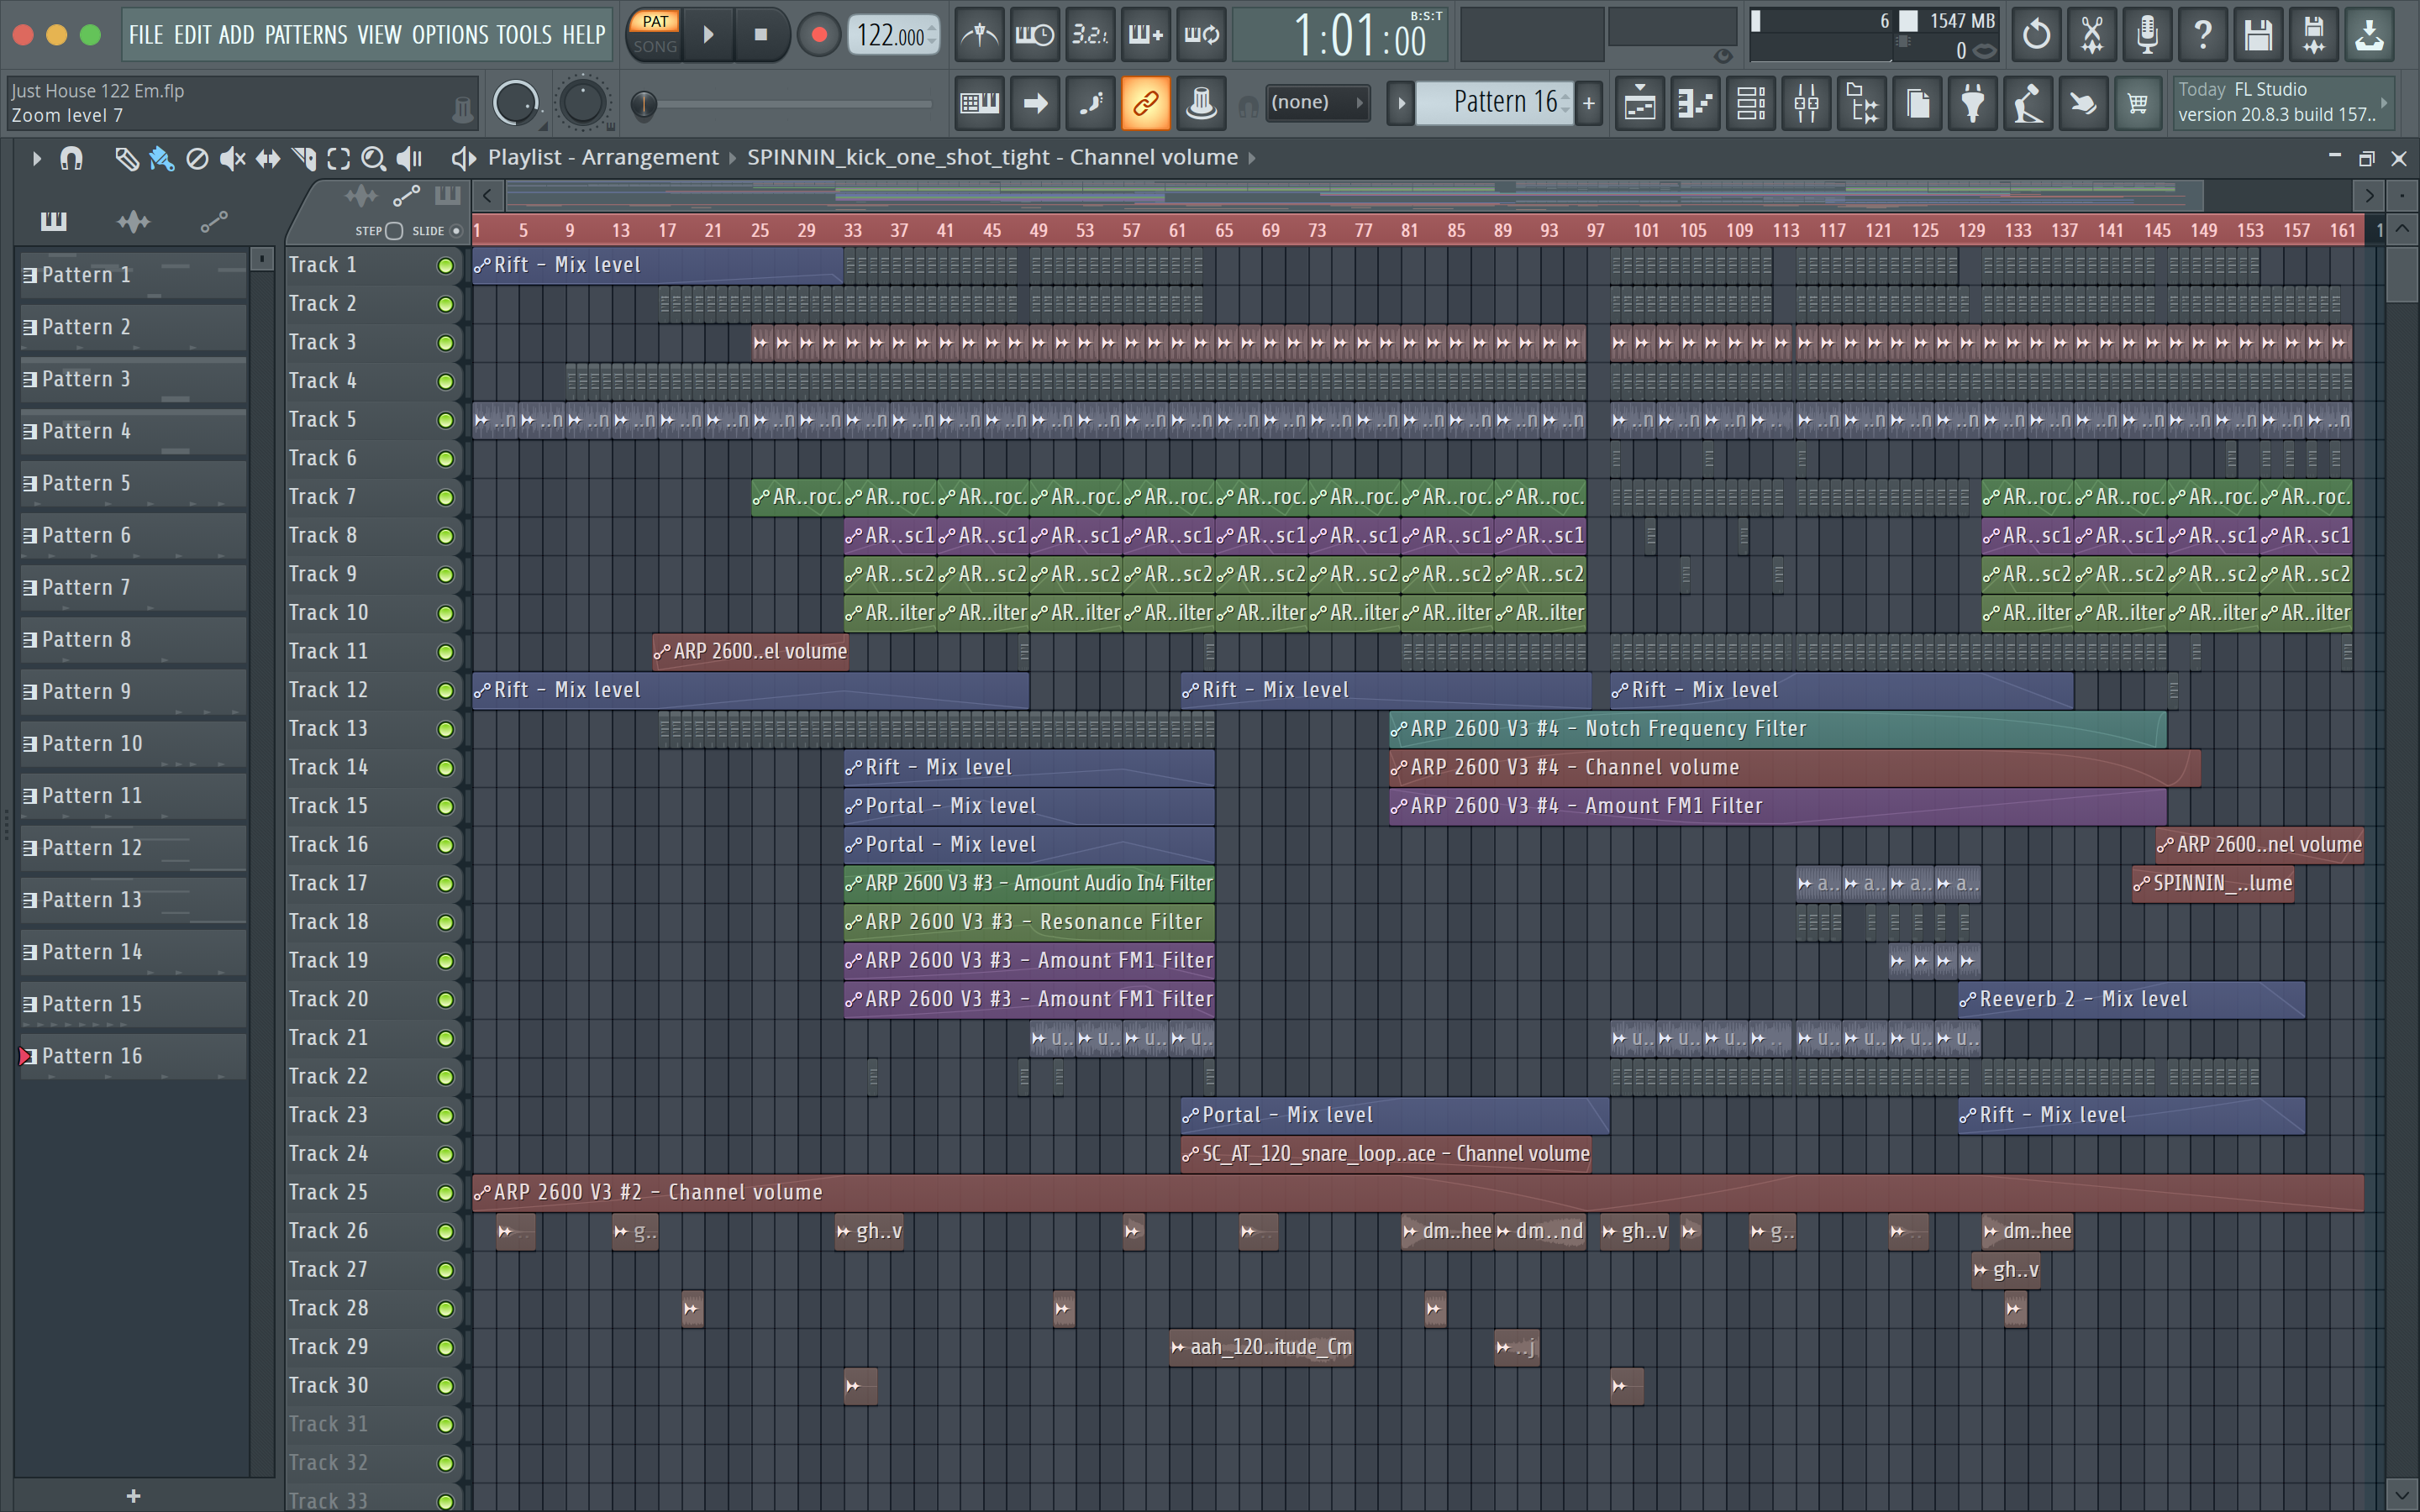Click the master pitch knob
This screenshot has width=2420, height=1512.
[x=583, y=102]
